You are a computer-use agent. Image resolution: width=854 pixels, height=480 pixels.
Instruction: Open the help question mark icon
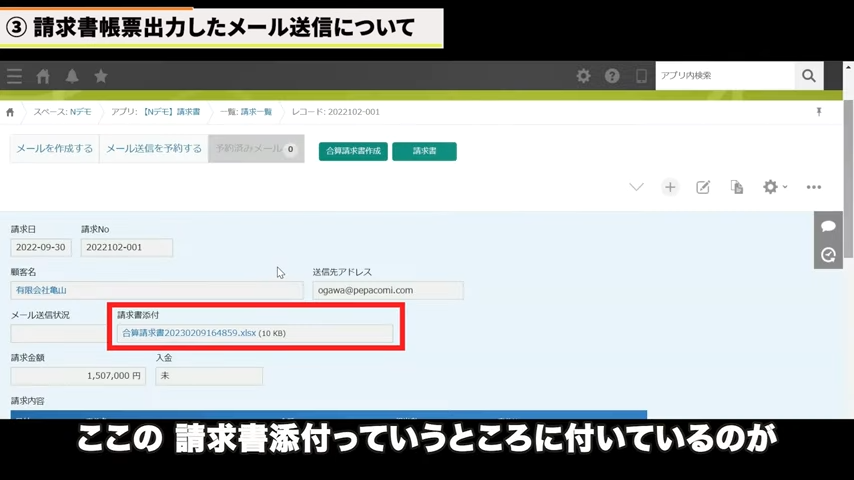point(612,76)
